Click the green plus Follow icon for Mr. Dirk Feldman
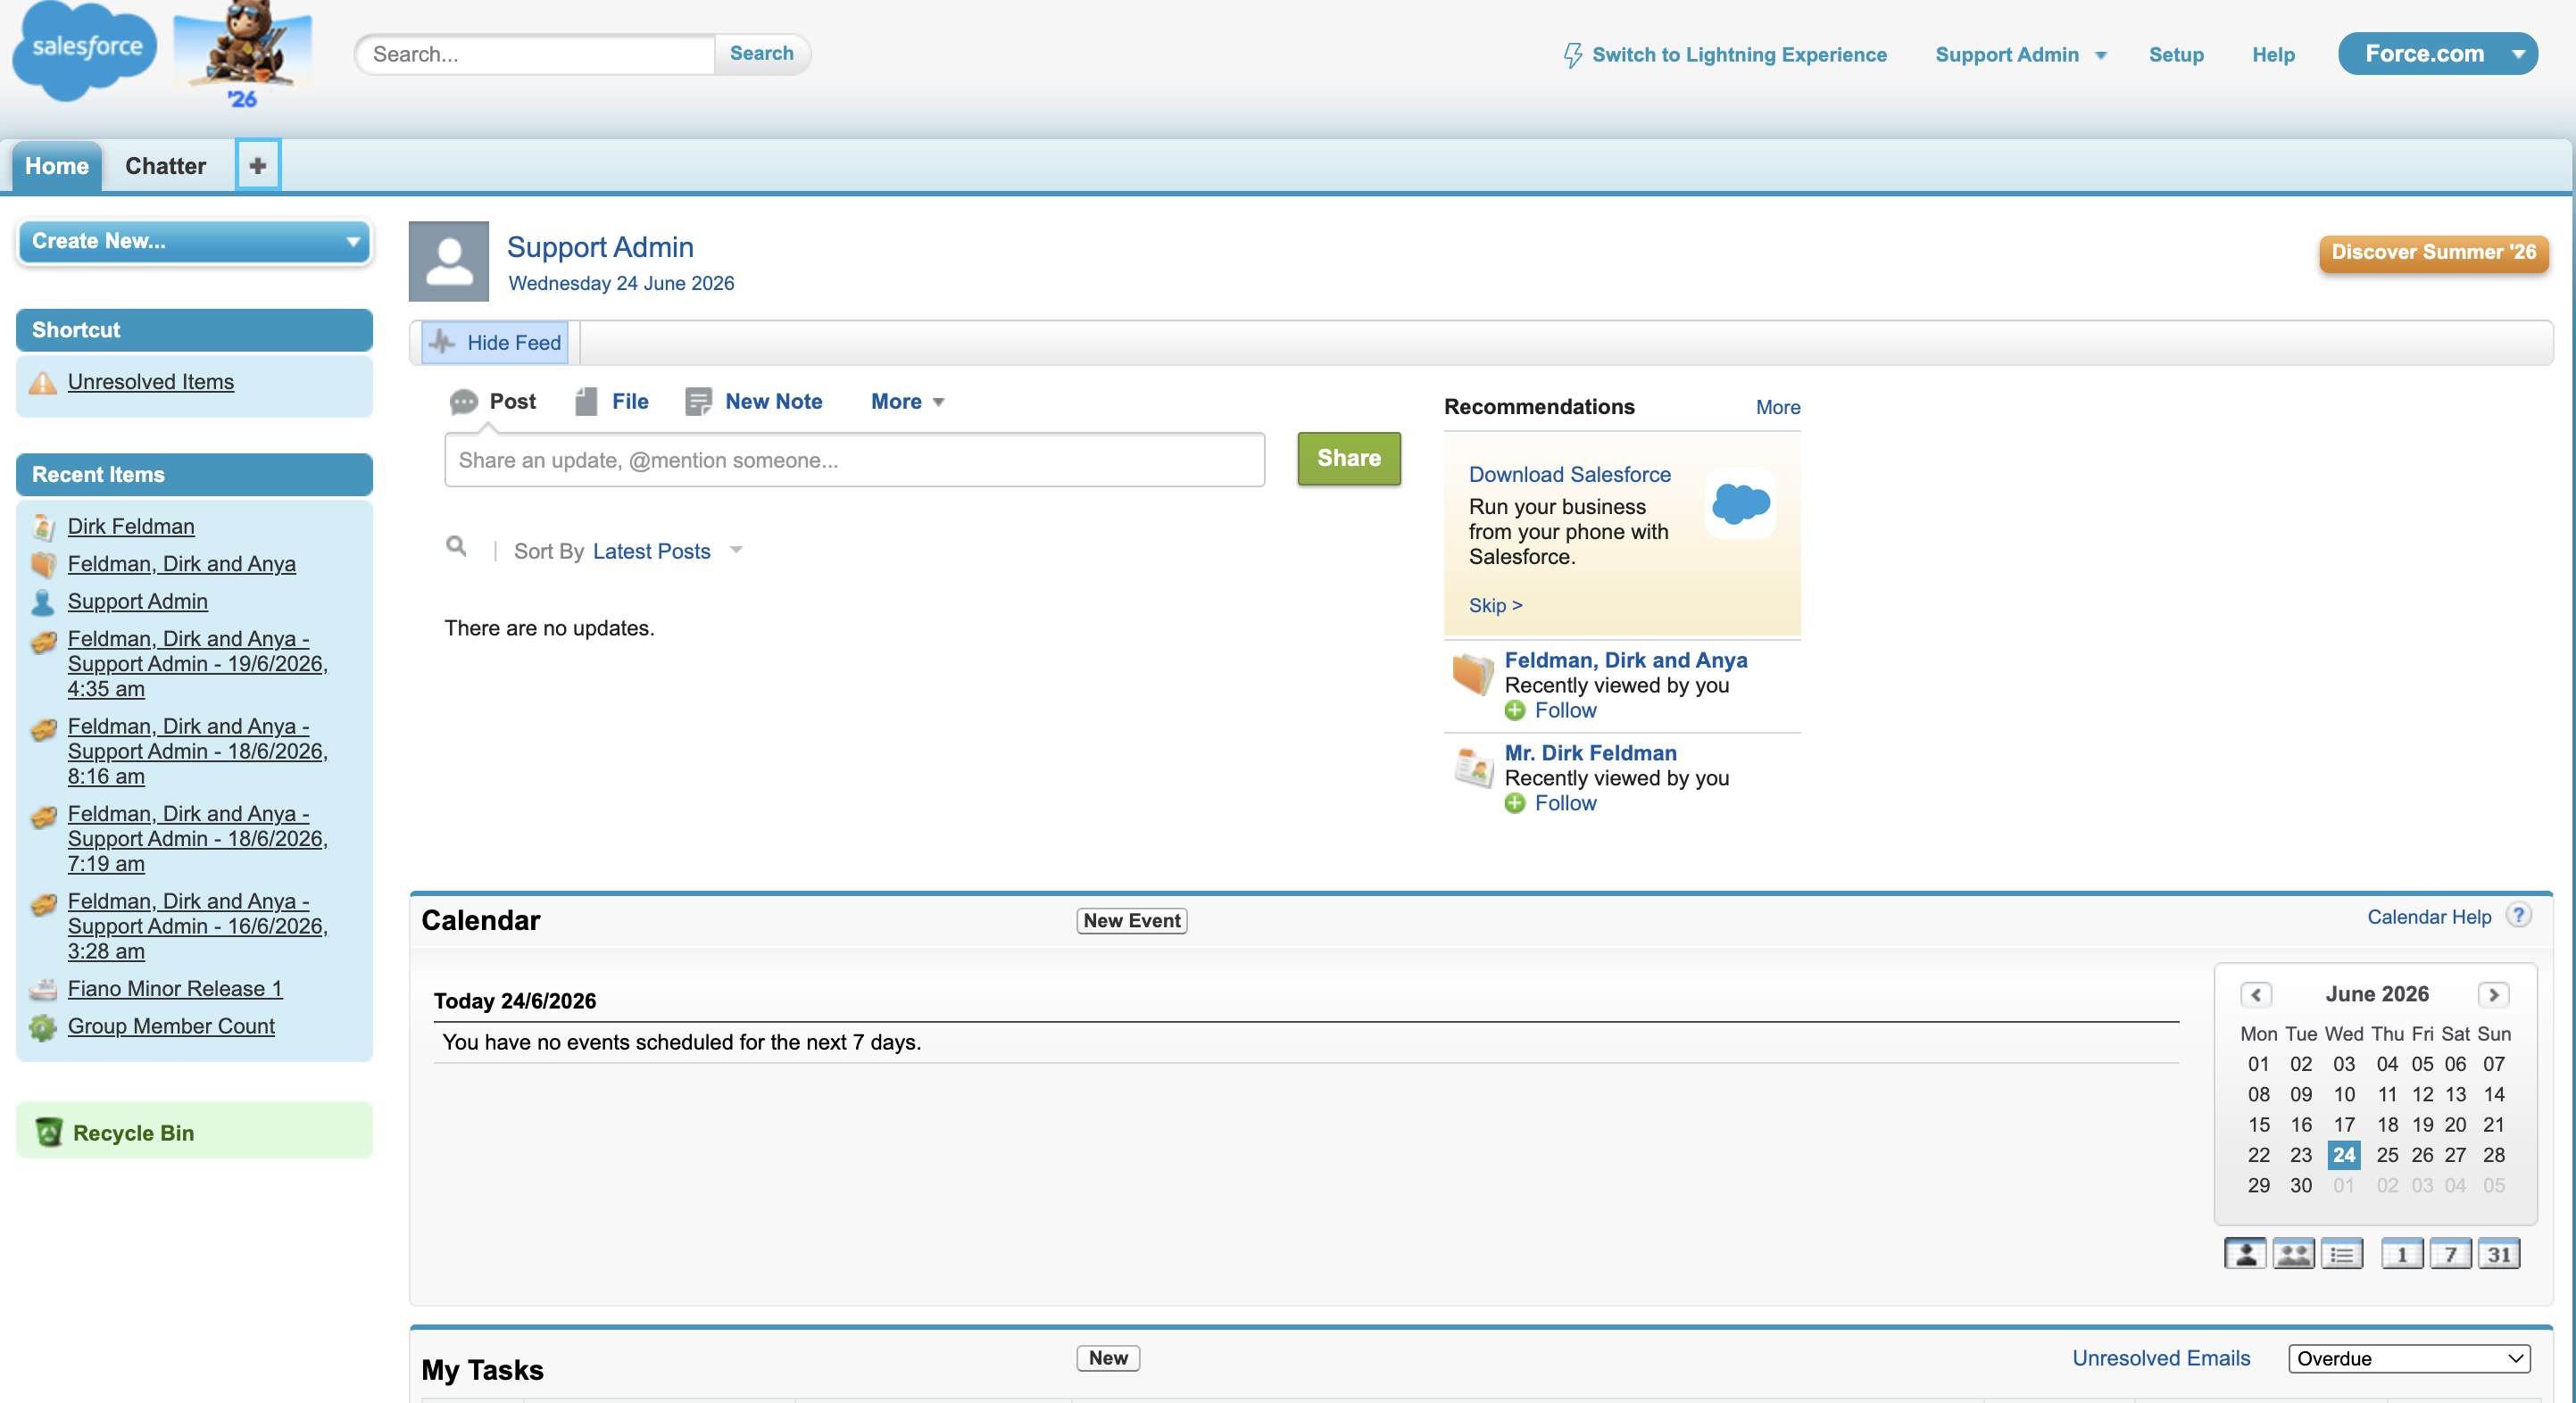2576x1403 pixels. coord(1515,804)
